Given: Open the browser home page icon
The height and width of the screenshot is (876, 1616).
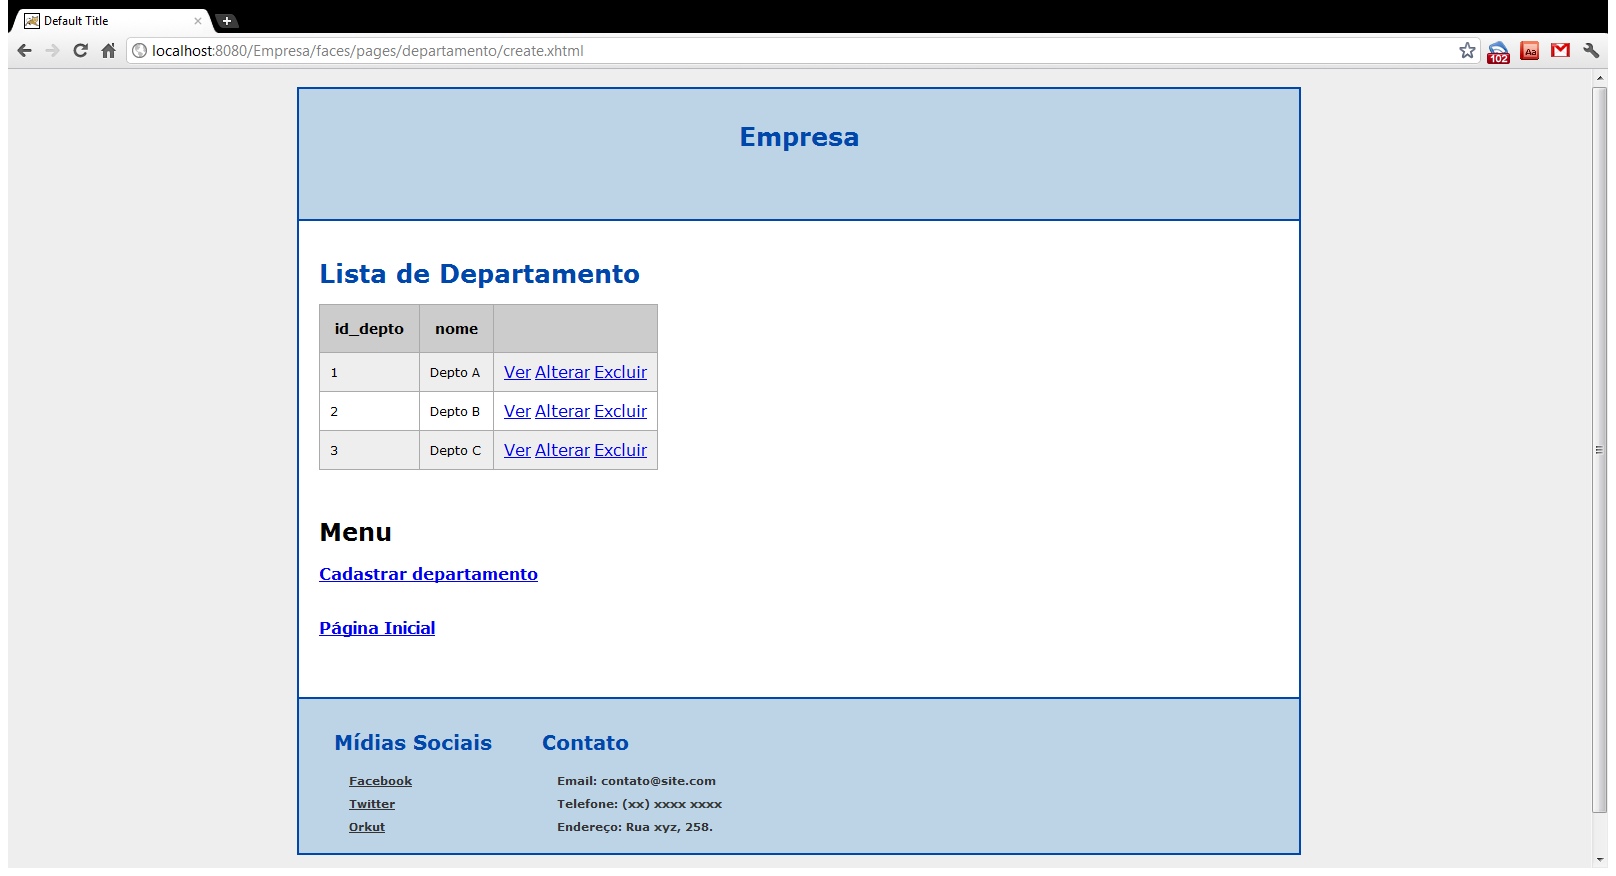Looking at the screenshot, I should [x=109, y=51].
